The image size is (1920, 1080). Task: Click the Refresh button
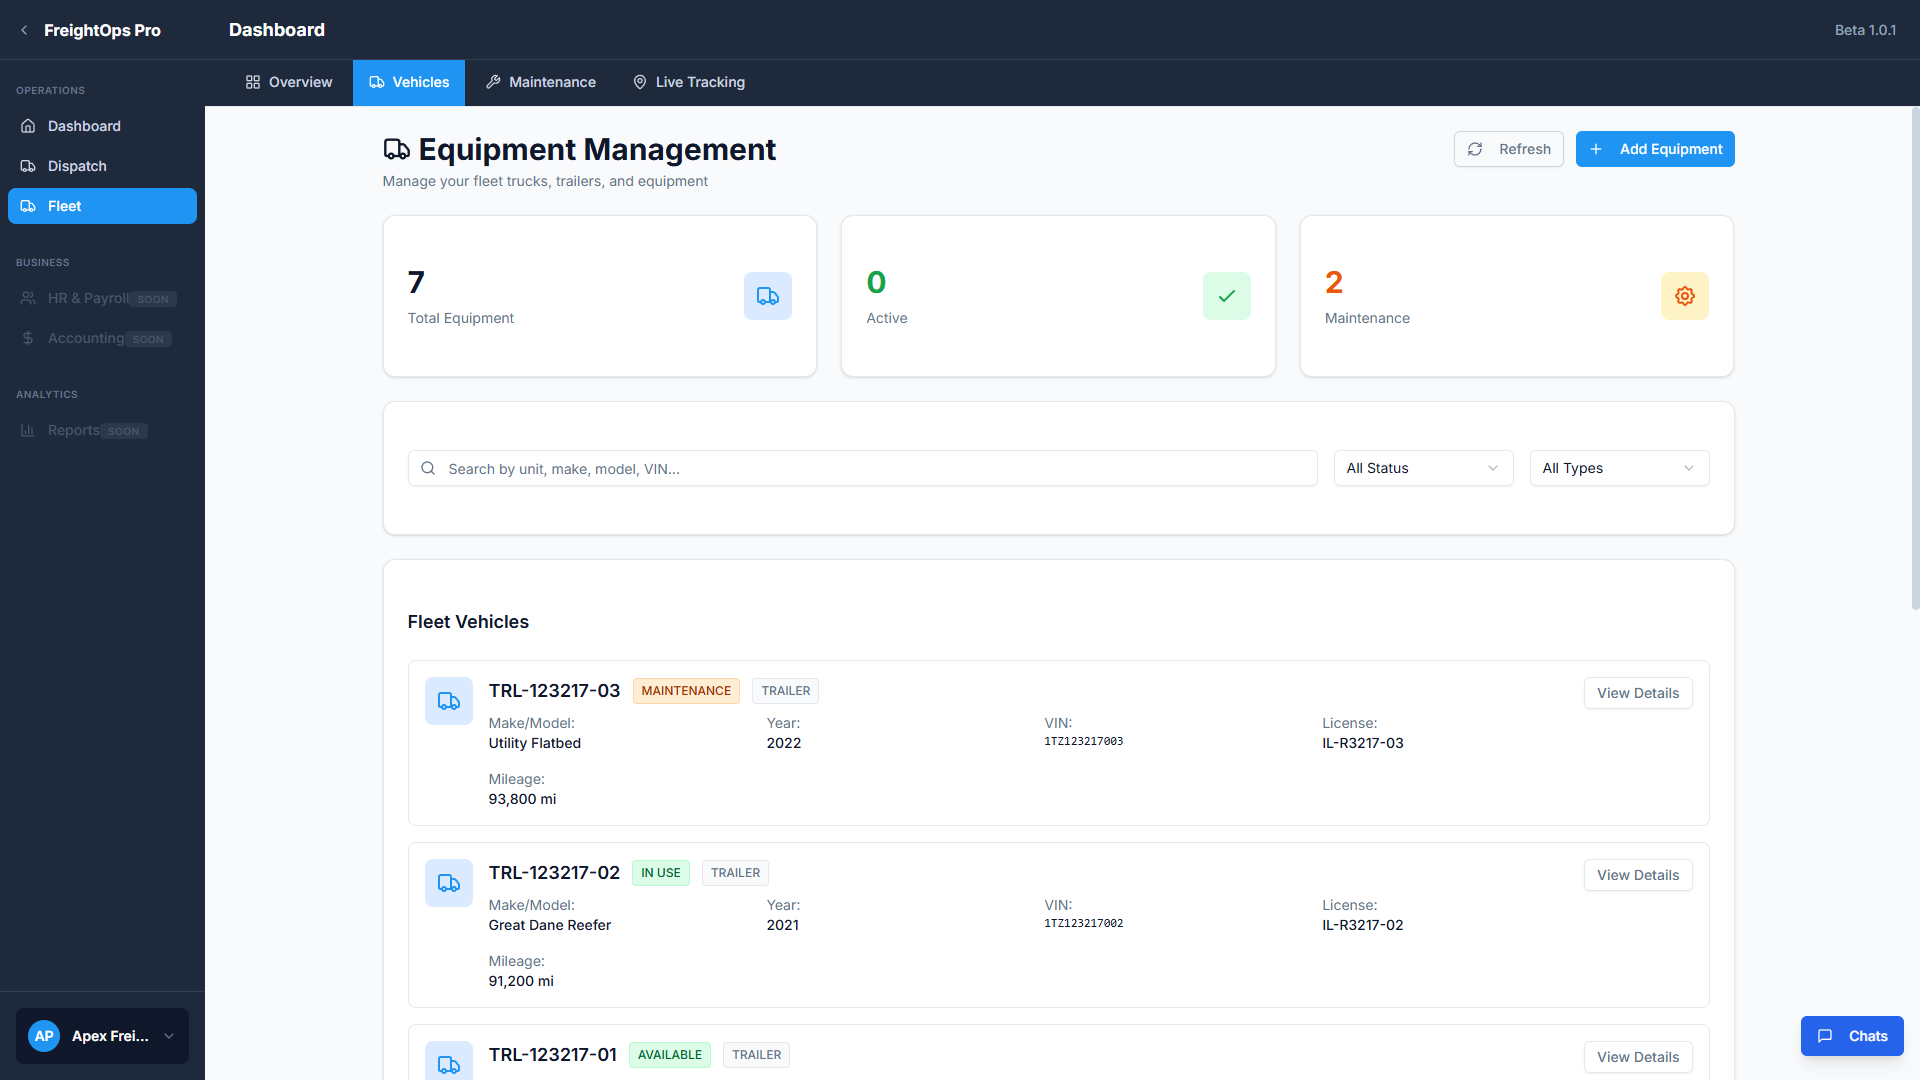click(1508, 149)
